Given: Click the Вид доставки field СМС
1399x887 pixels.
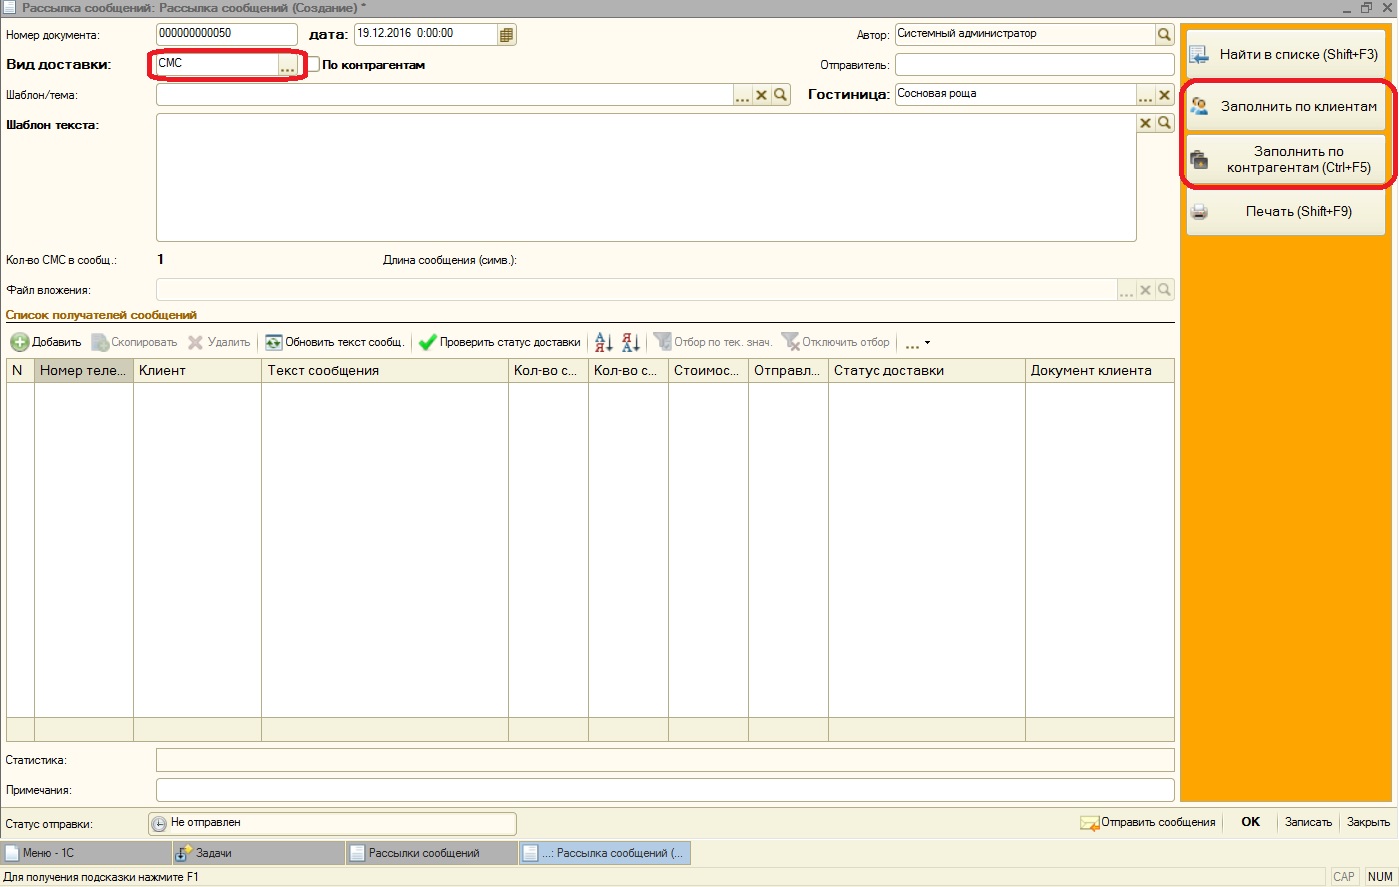Looking at the screenshot, I should click(218, 64).
